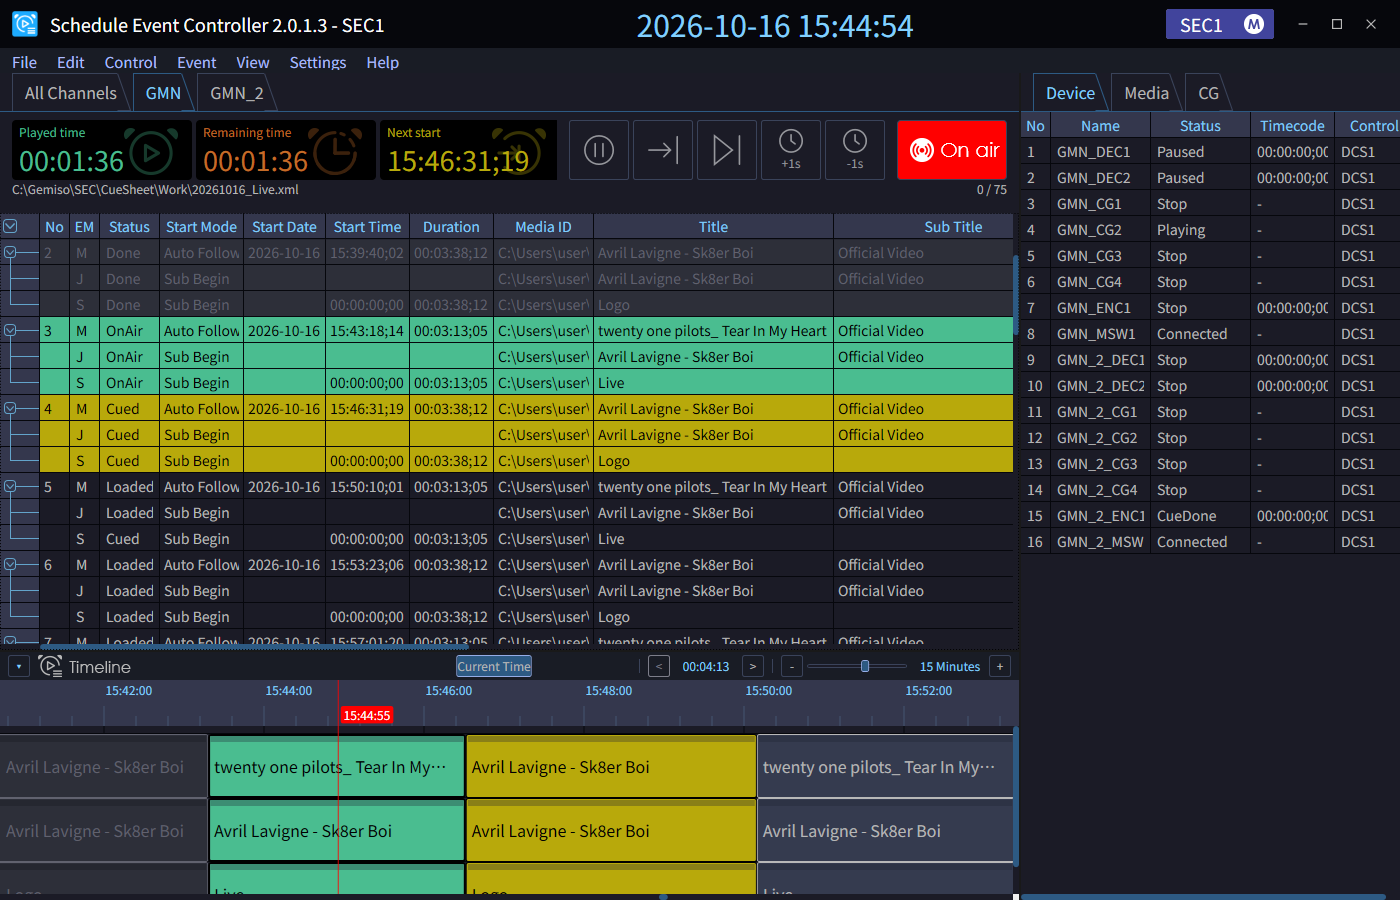Click the red 15:44:55 timeline marker
The width and height of the screenshot is (1400, 900).
tap(367, 715)
